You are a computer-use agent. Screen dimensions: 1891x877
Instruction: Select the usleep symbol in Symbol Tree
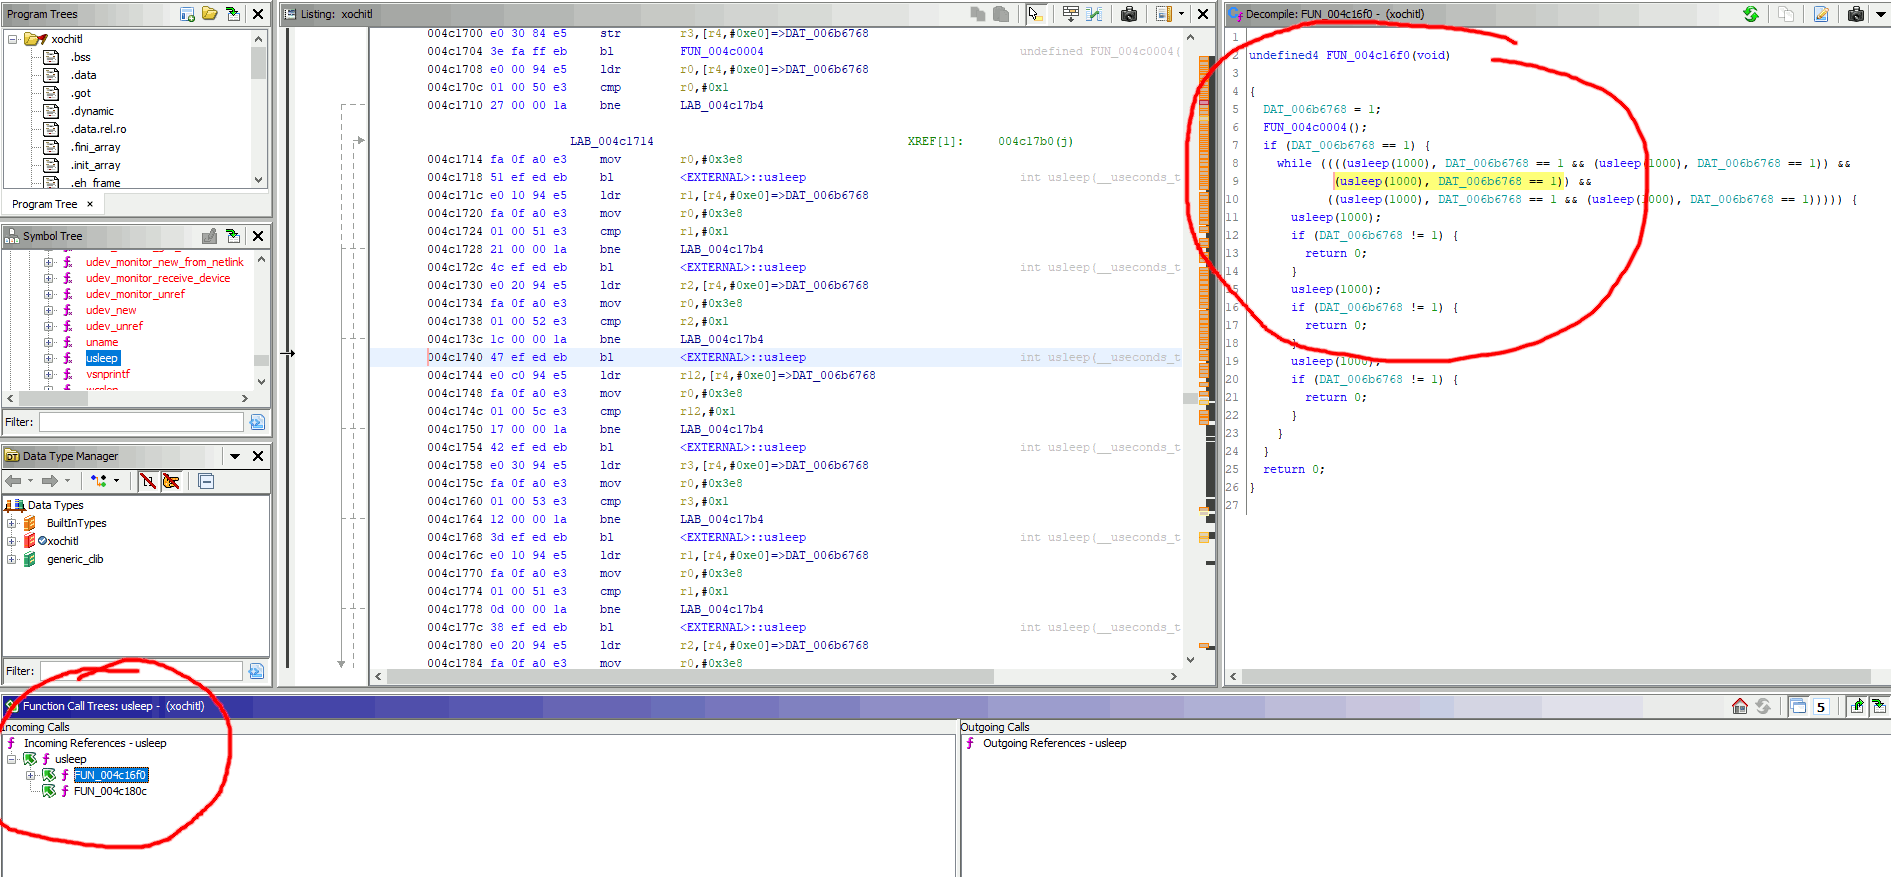tap(102, 358)
